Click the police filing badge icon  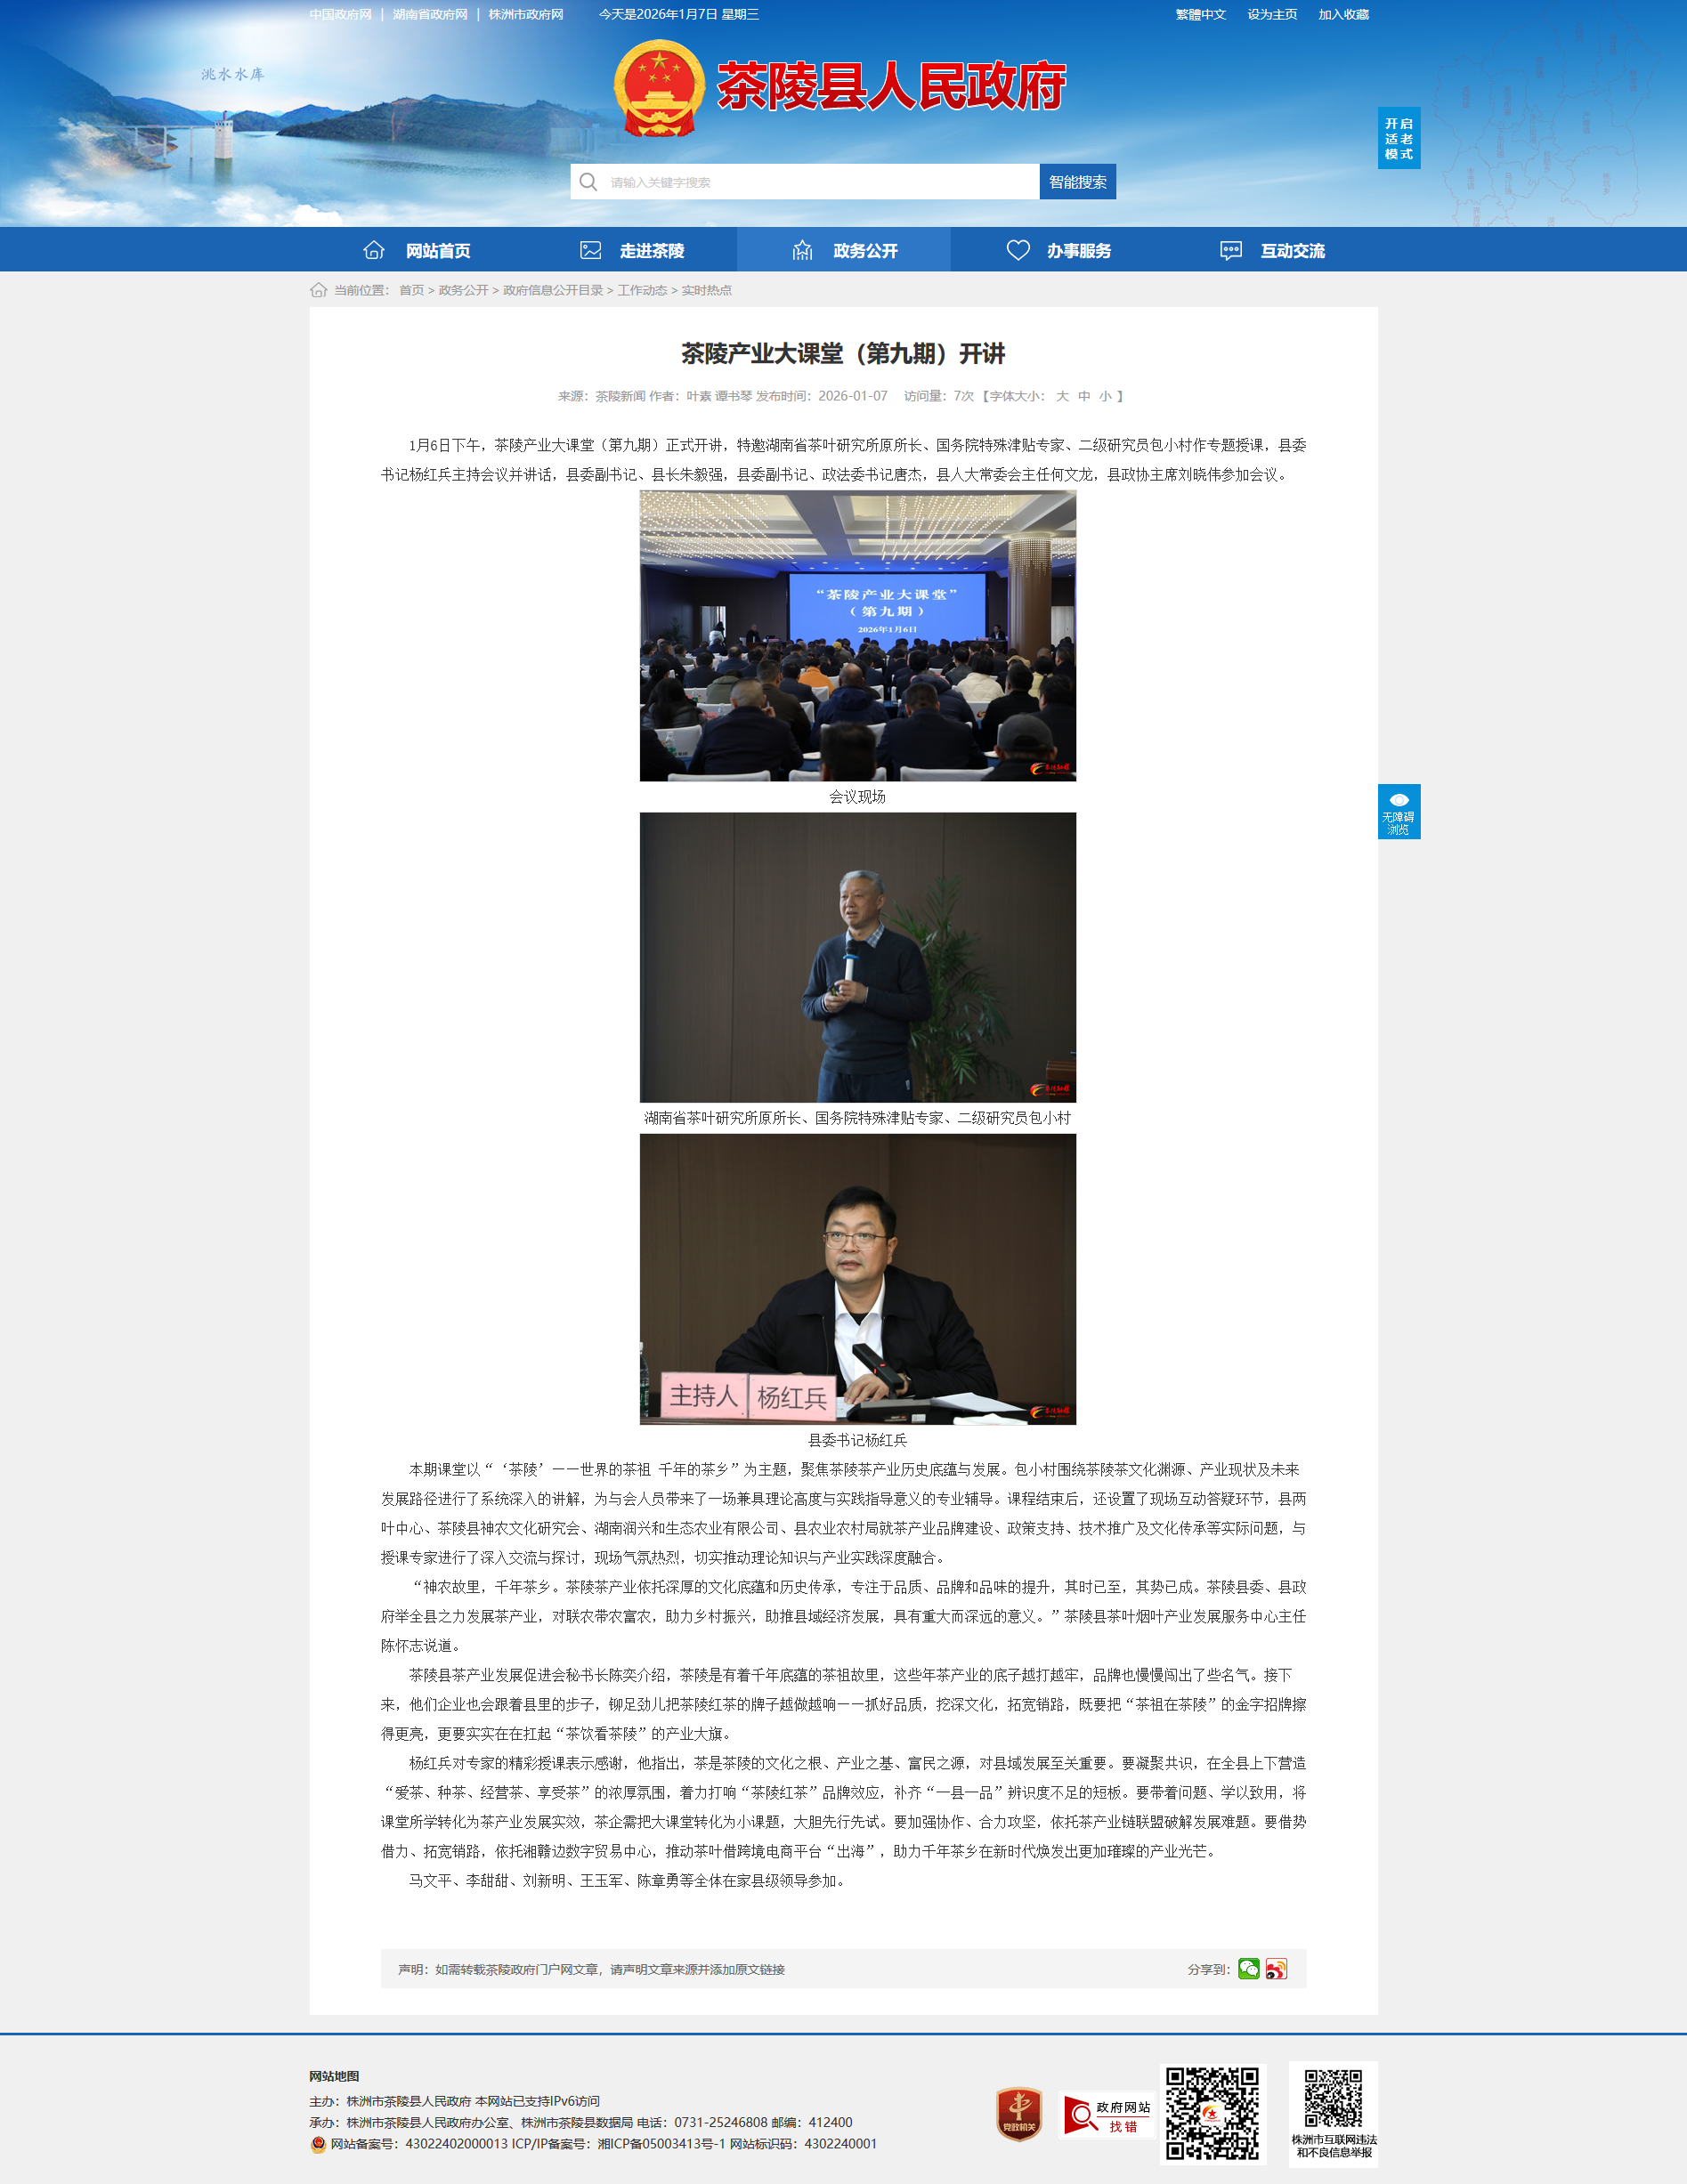318,2143
